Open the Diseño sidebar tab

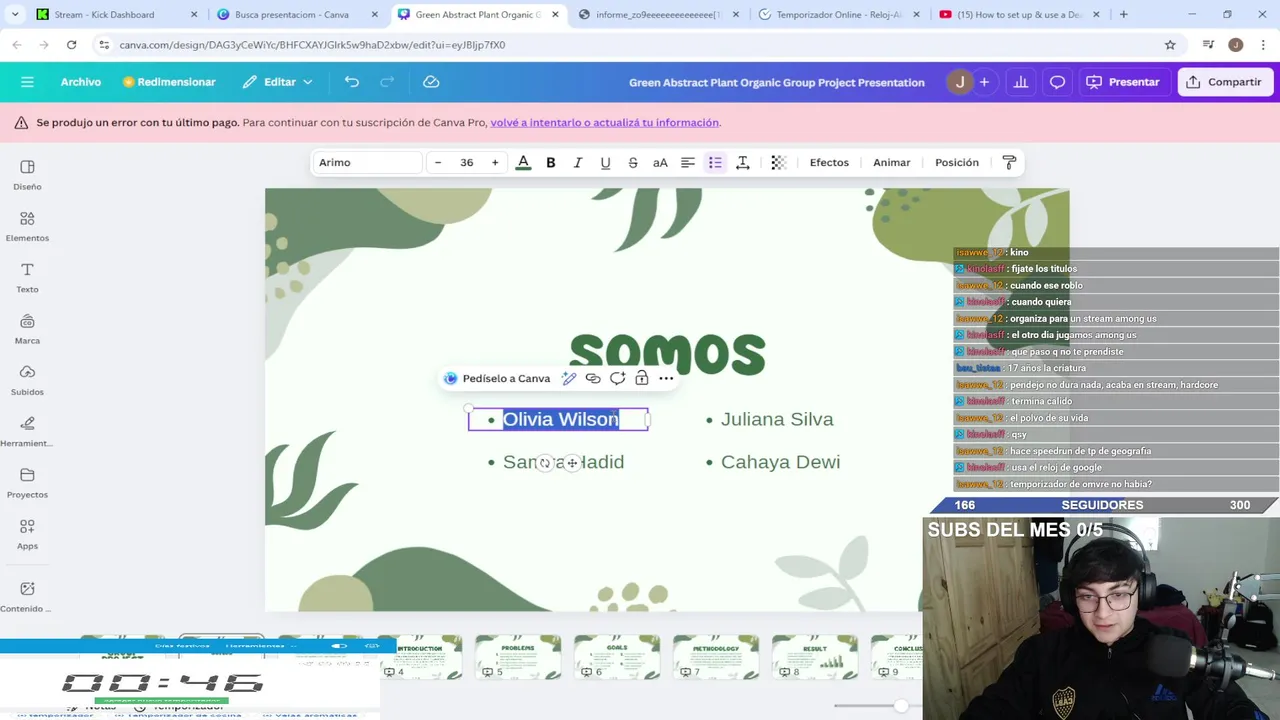[x=27, y=175]
